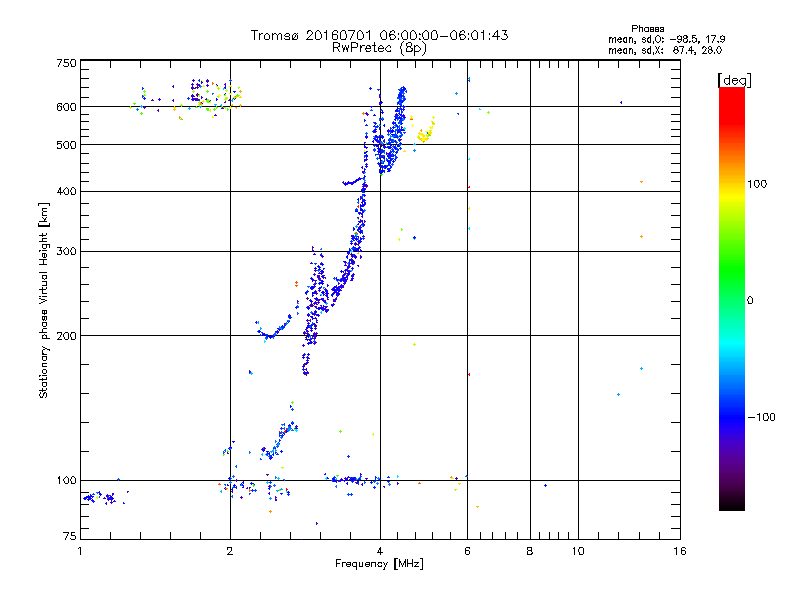Click the '0' colorbar tick label
This screenshot has width=800, height=600.
click(x=750, y=300)
